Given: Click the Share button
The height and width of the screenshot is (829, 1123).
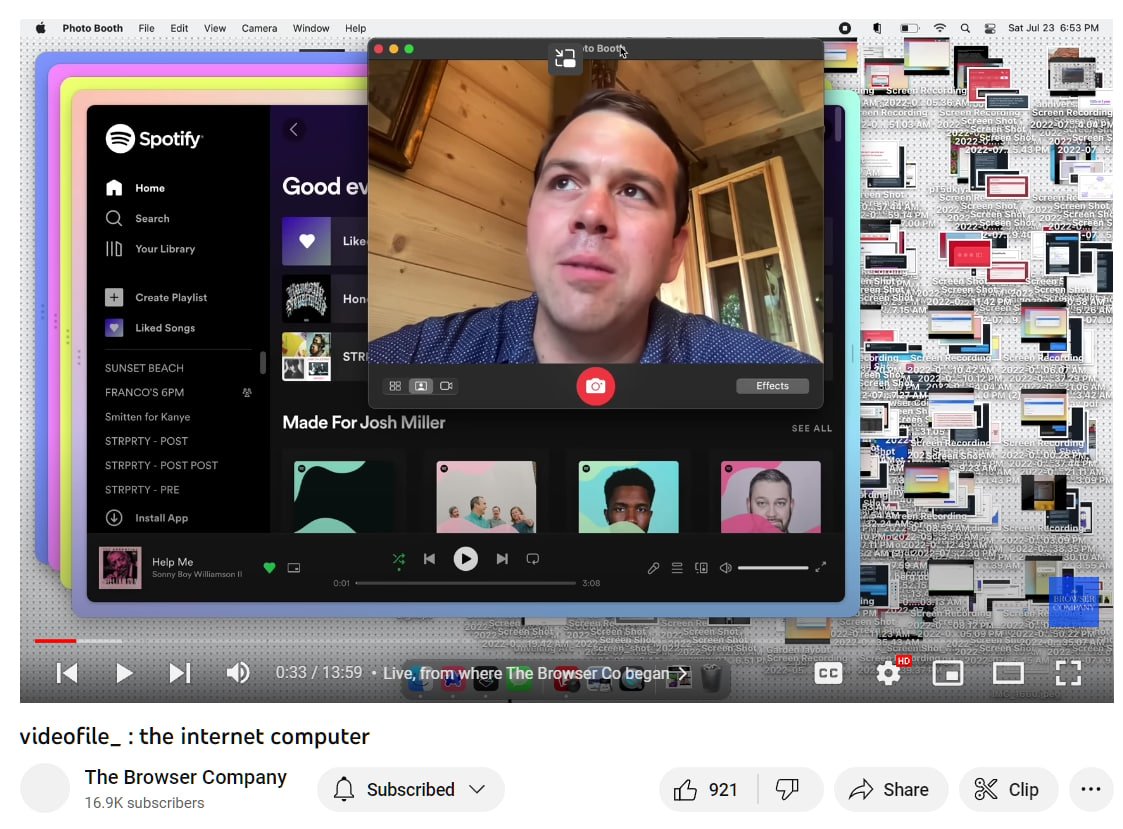Looking at the screenshot, I should [890, 790].
